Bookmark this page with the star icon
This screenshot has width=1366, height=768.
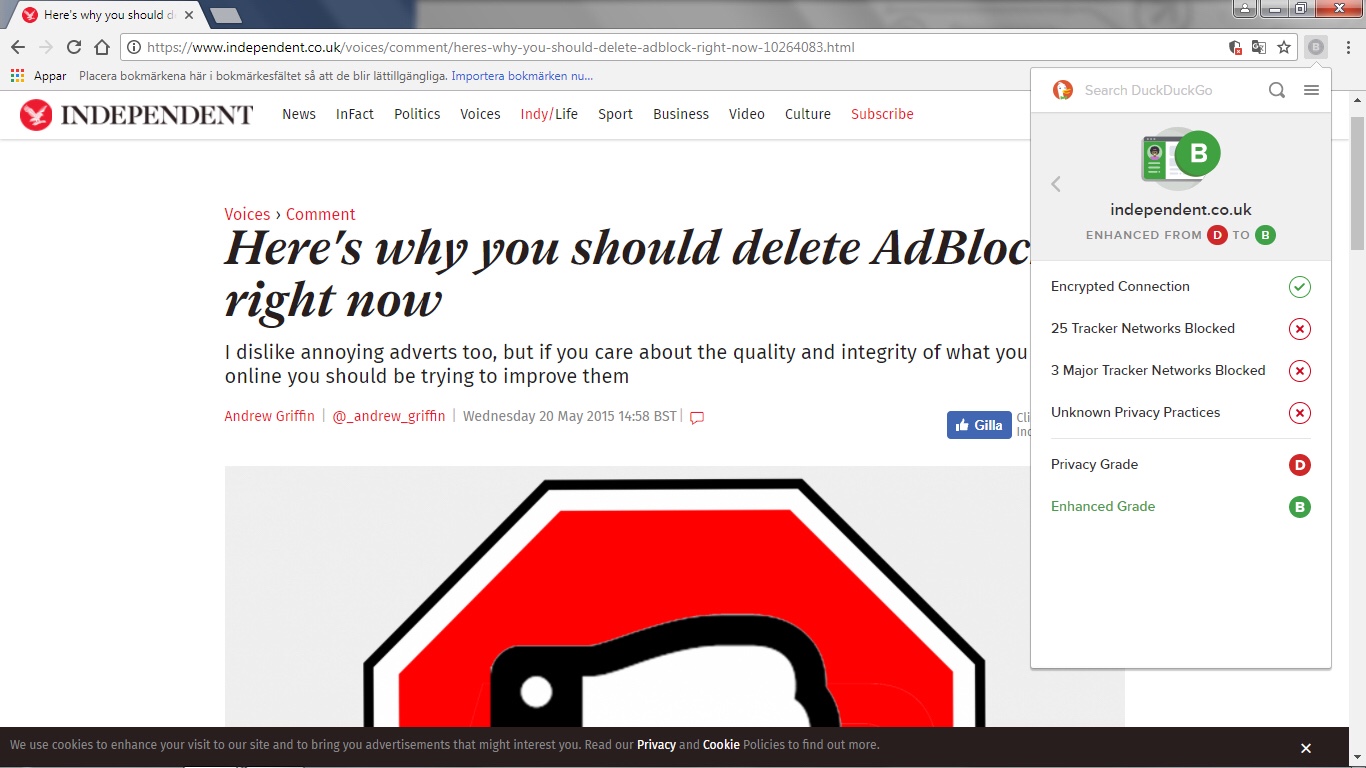1284,47
